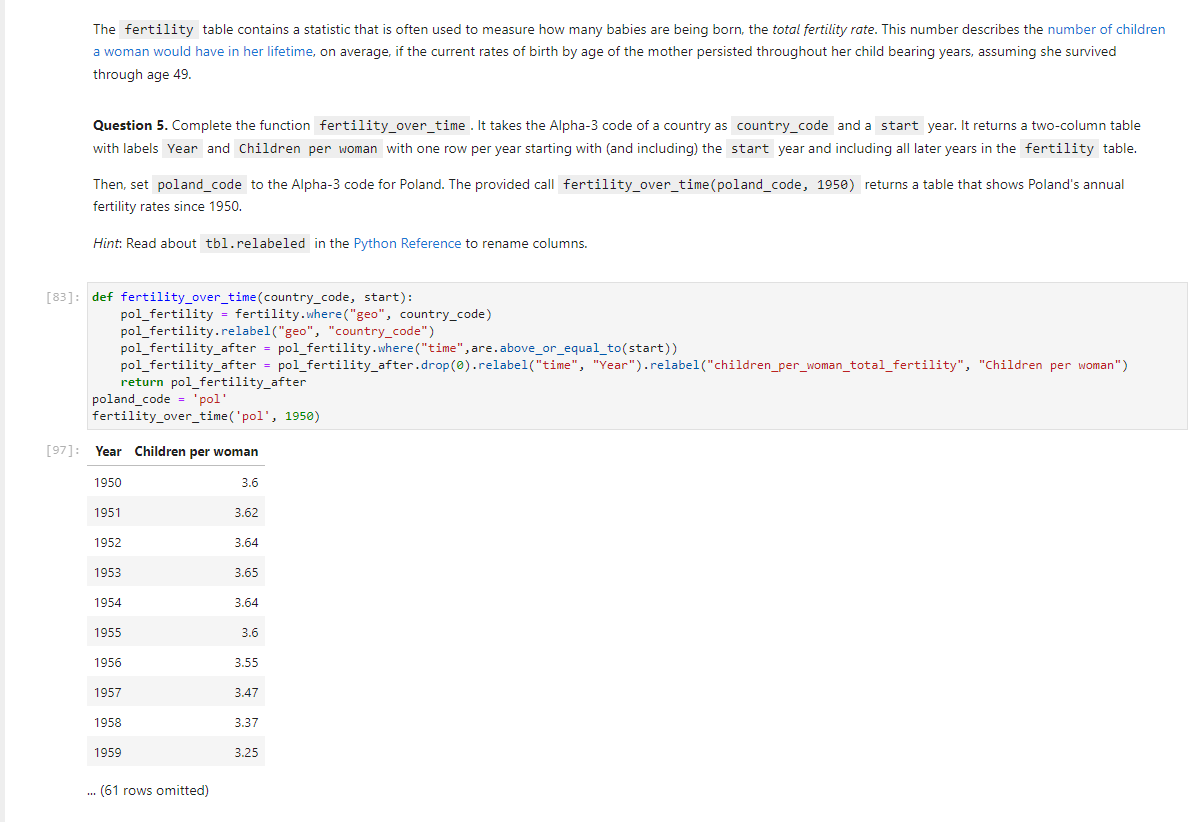Image resolution: width=1197 pixels, height=822 pixels.
Task: Click the Year column header
Action: pyautogui.click(x=107, y=451)
